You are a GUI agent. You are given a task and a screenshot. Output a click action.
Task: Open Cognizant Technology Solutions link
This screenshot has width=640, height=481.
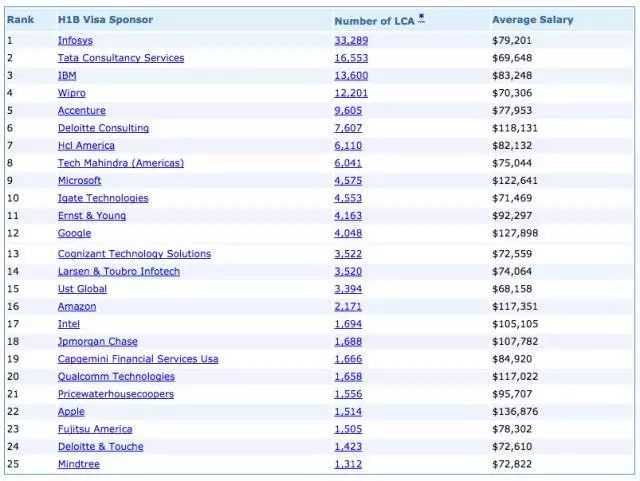(134, 254)
